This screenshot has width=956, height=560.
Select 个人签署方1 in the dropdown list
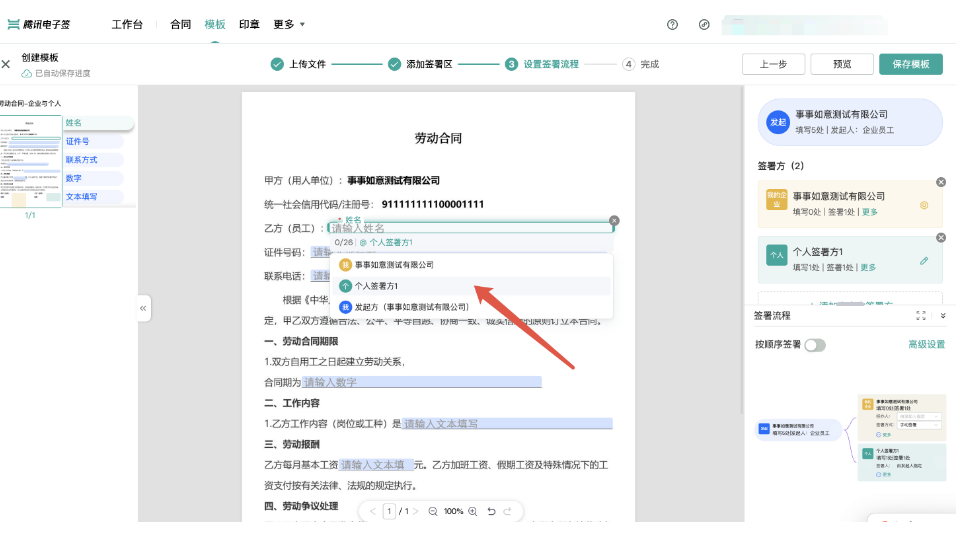click(471, 285)
